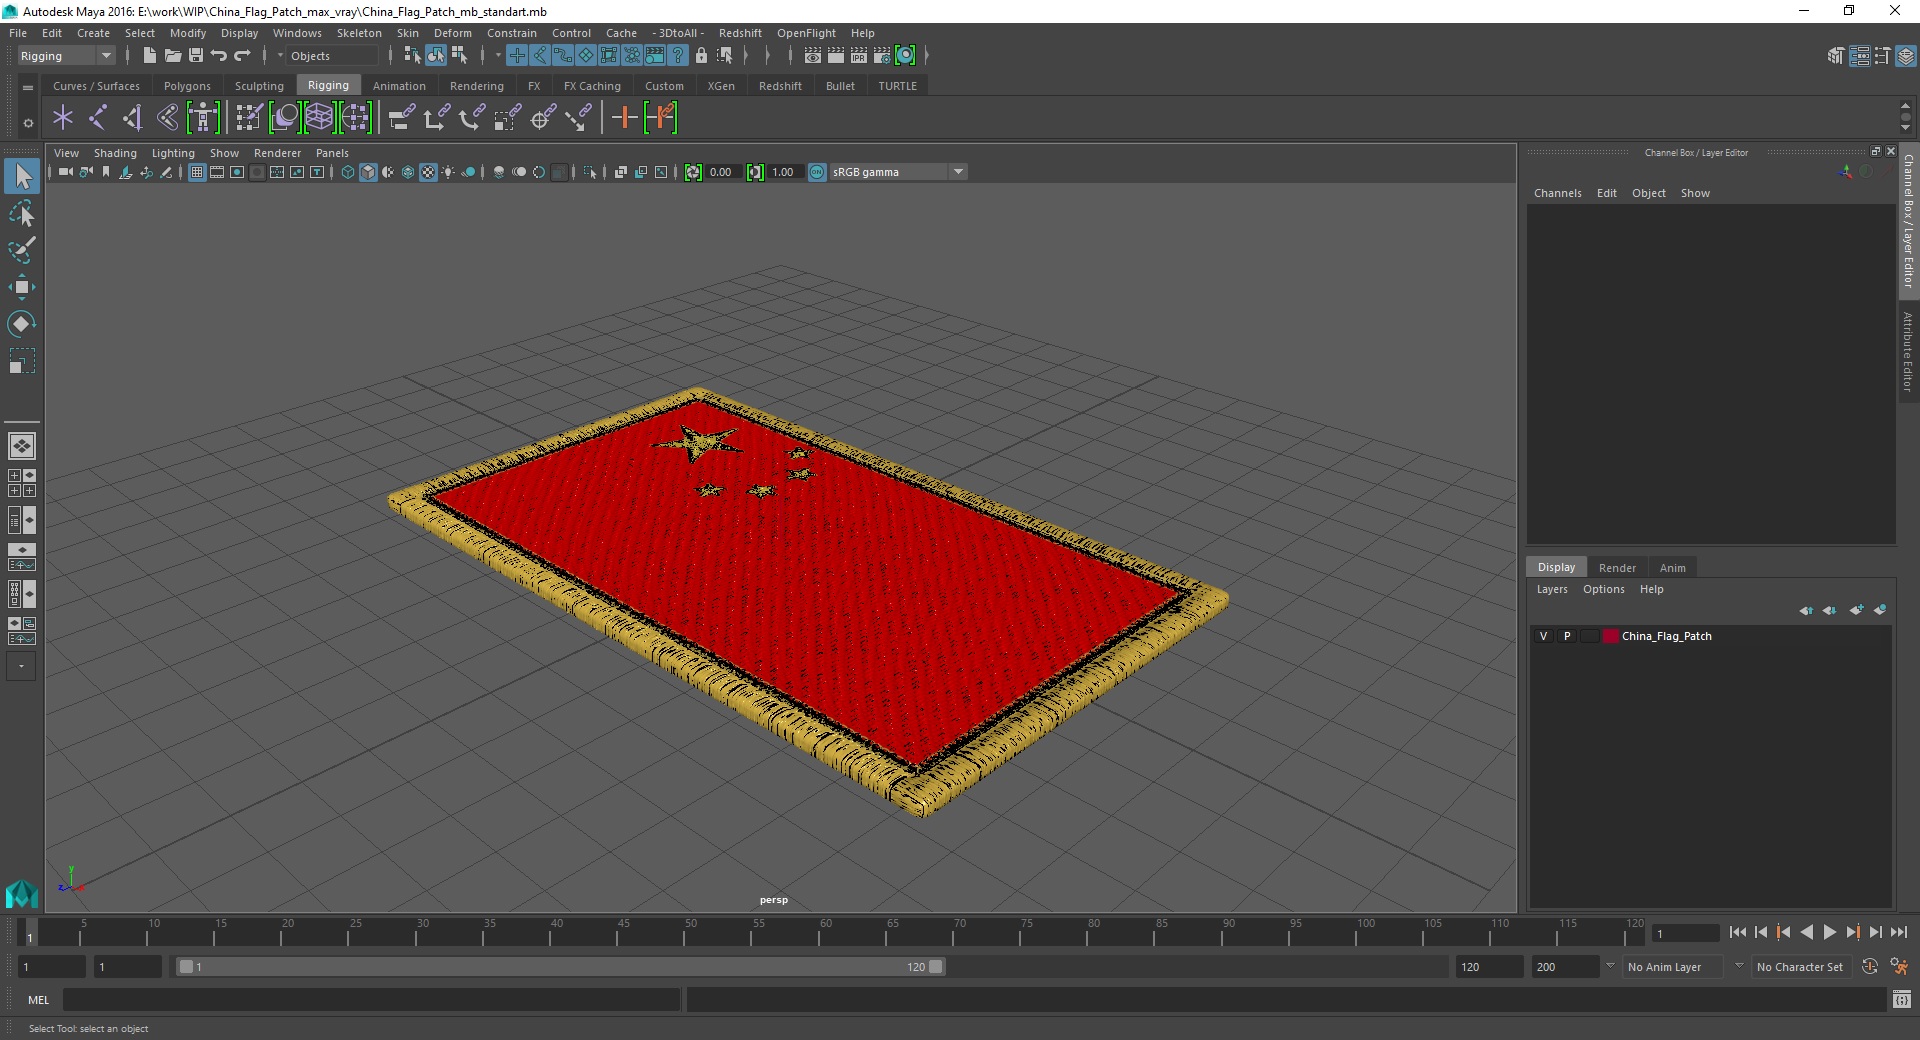Save the scene with the floppy disk icon
This screenshot has width=1920, height=1040.
click(x=196, y=56)
